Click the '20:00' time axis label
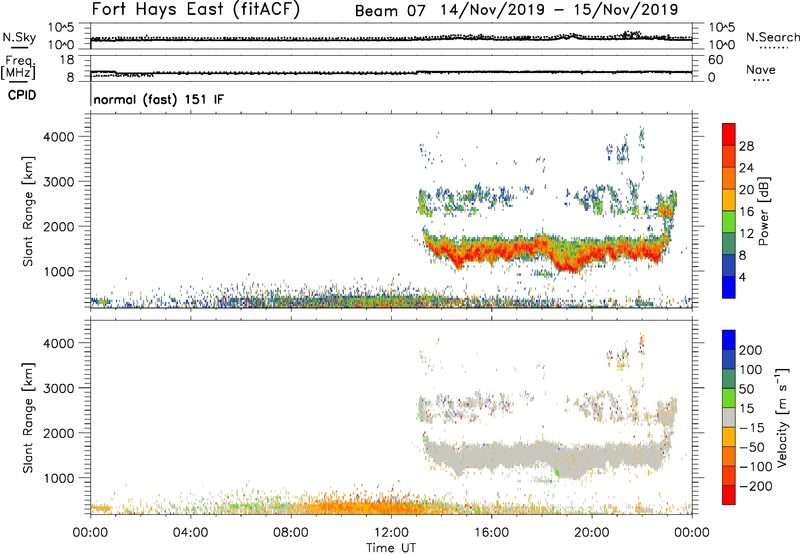The width and height of the screenshot is (800, 554). coord(591,533)
